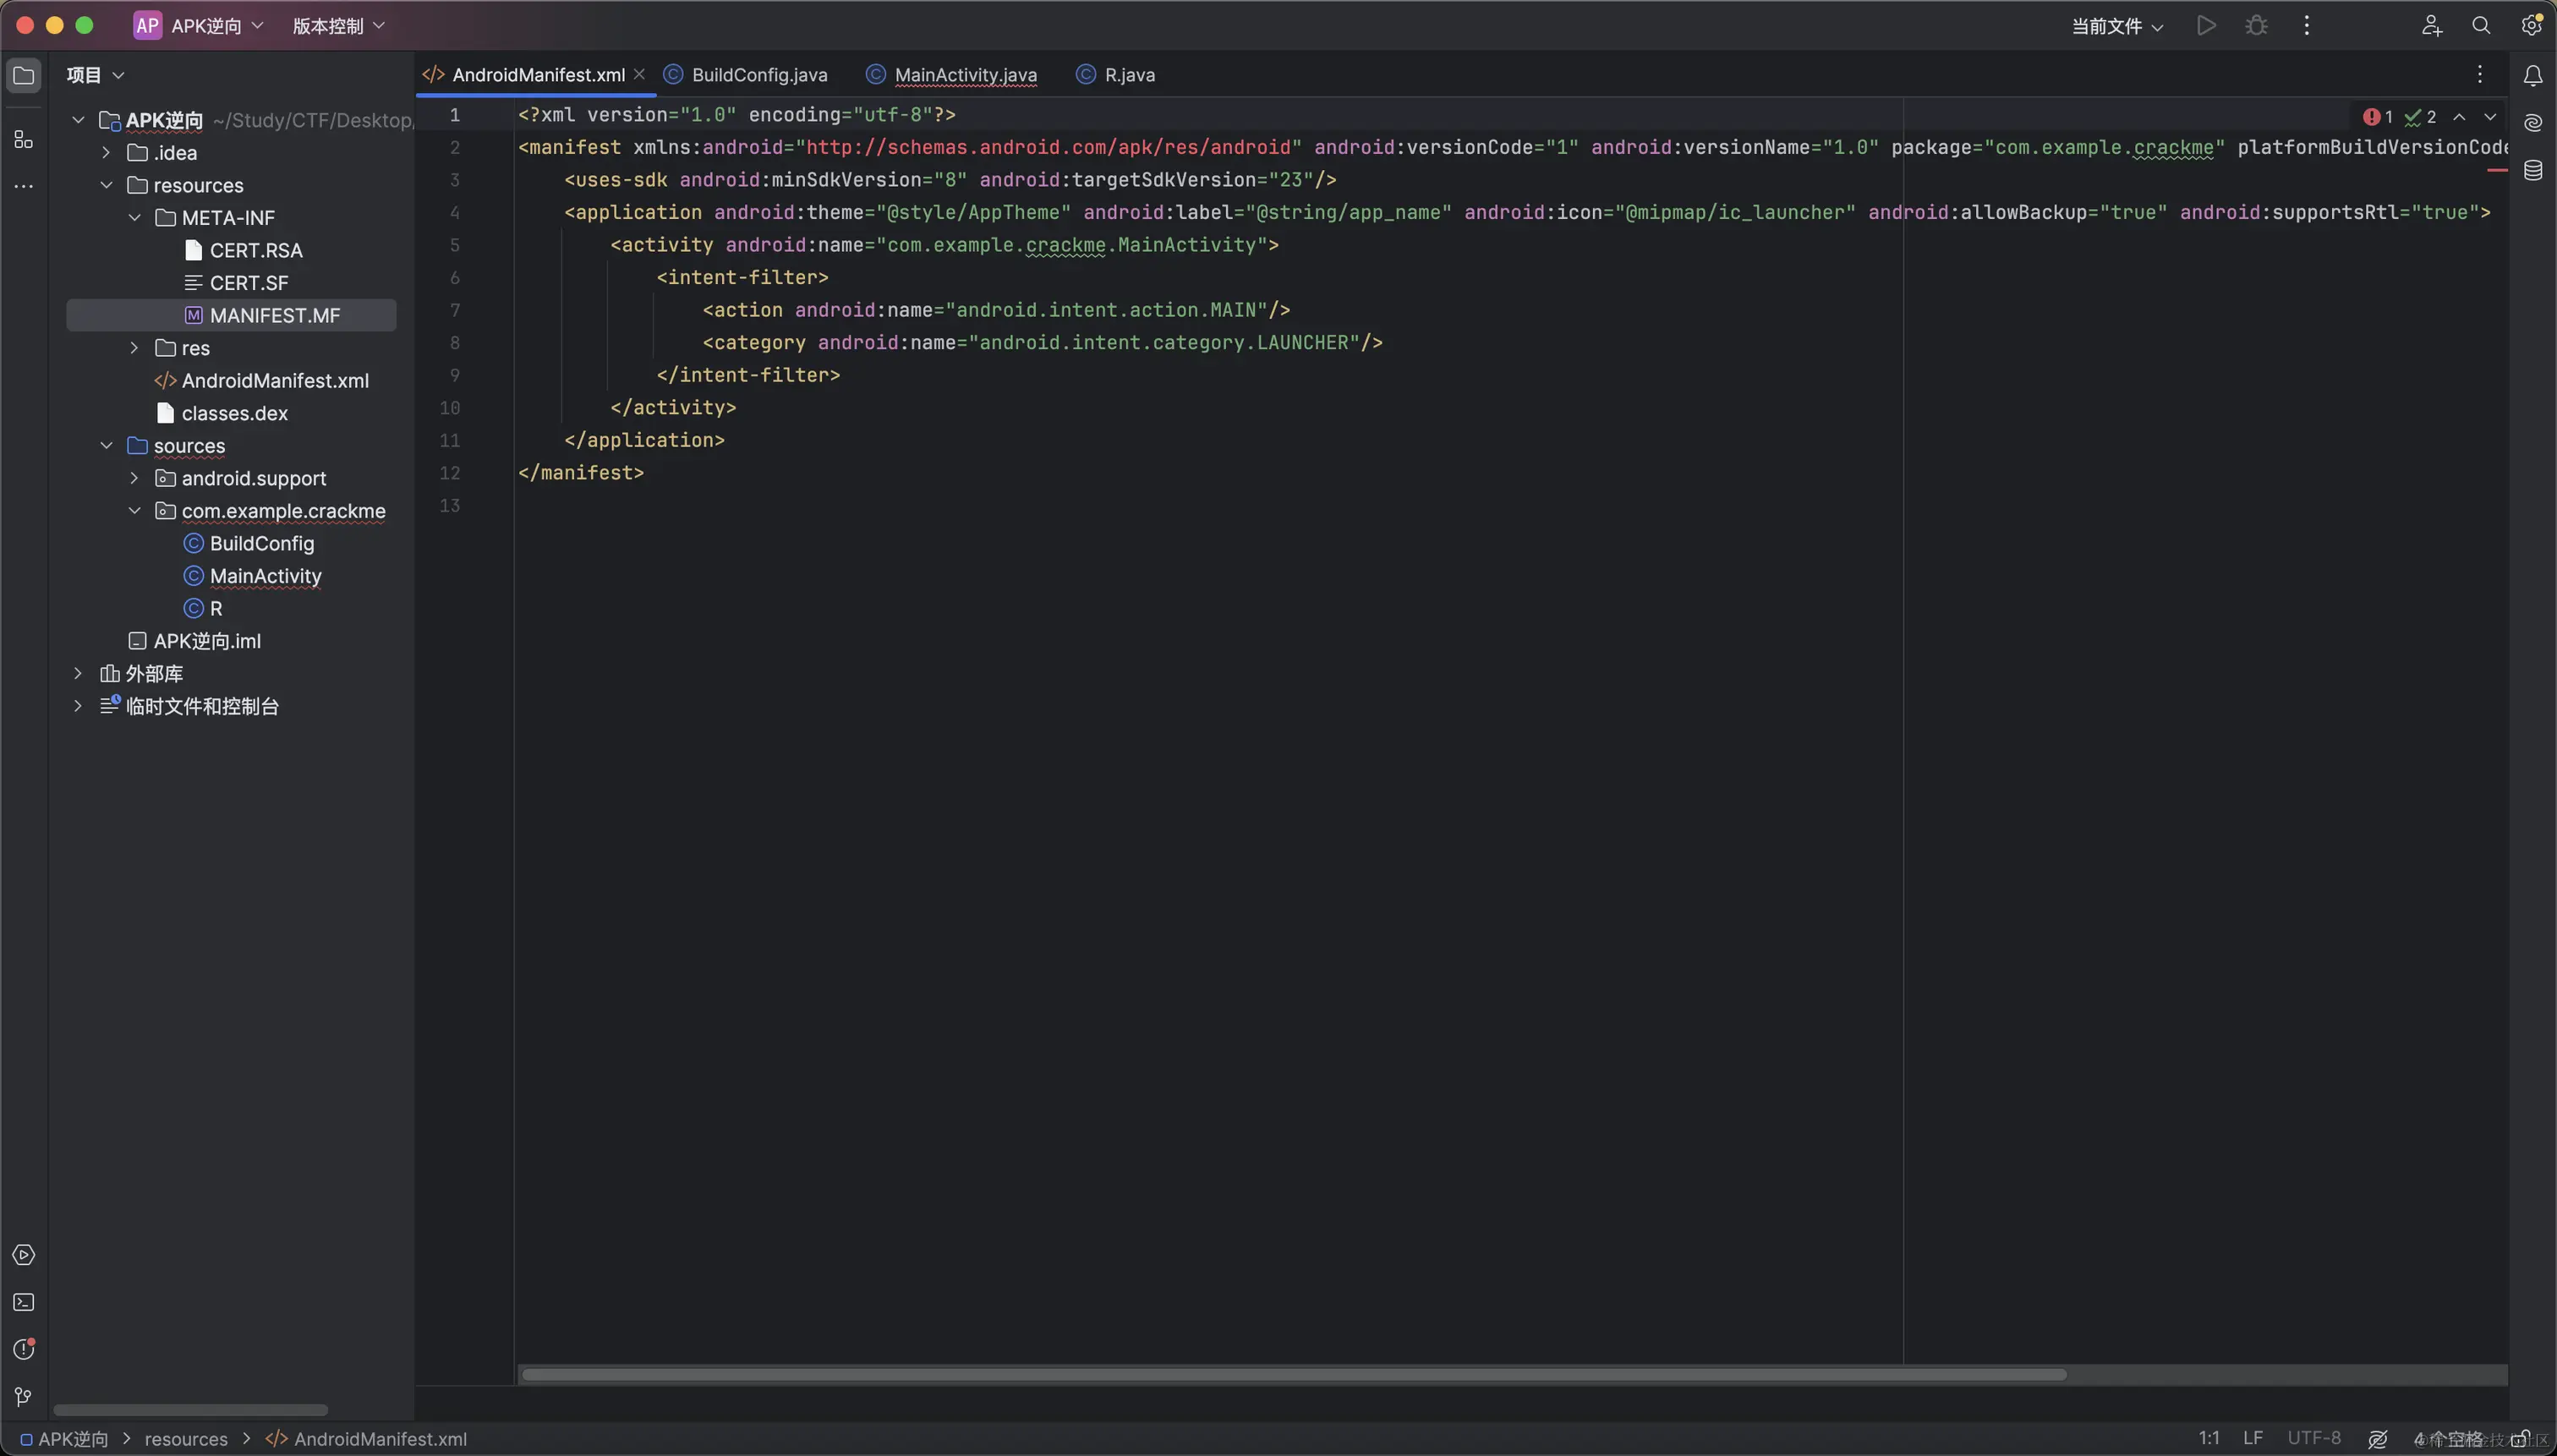Open the Services tool window icon
This screenshot has width=2557, height=1456.
tap(23, 1255)
